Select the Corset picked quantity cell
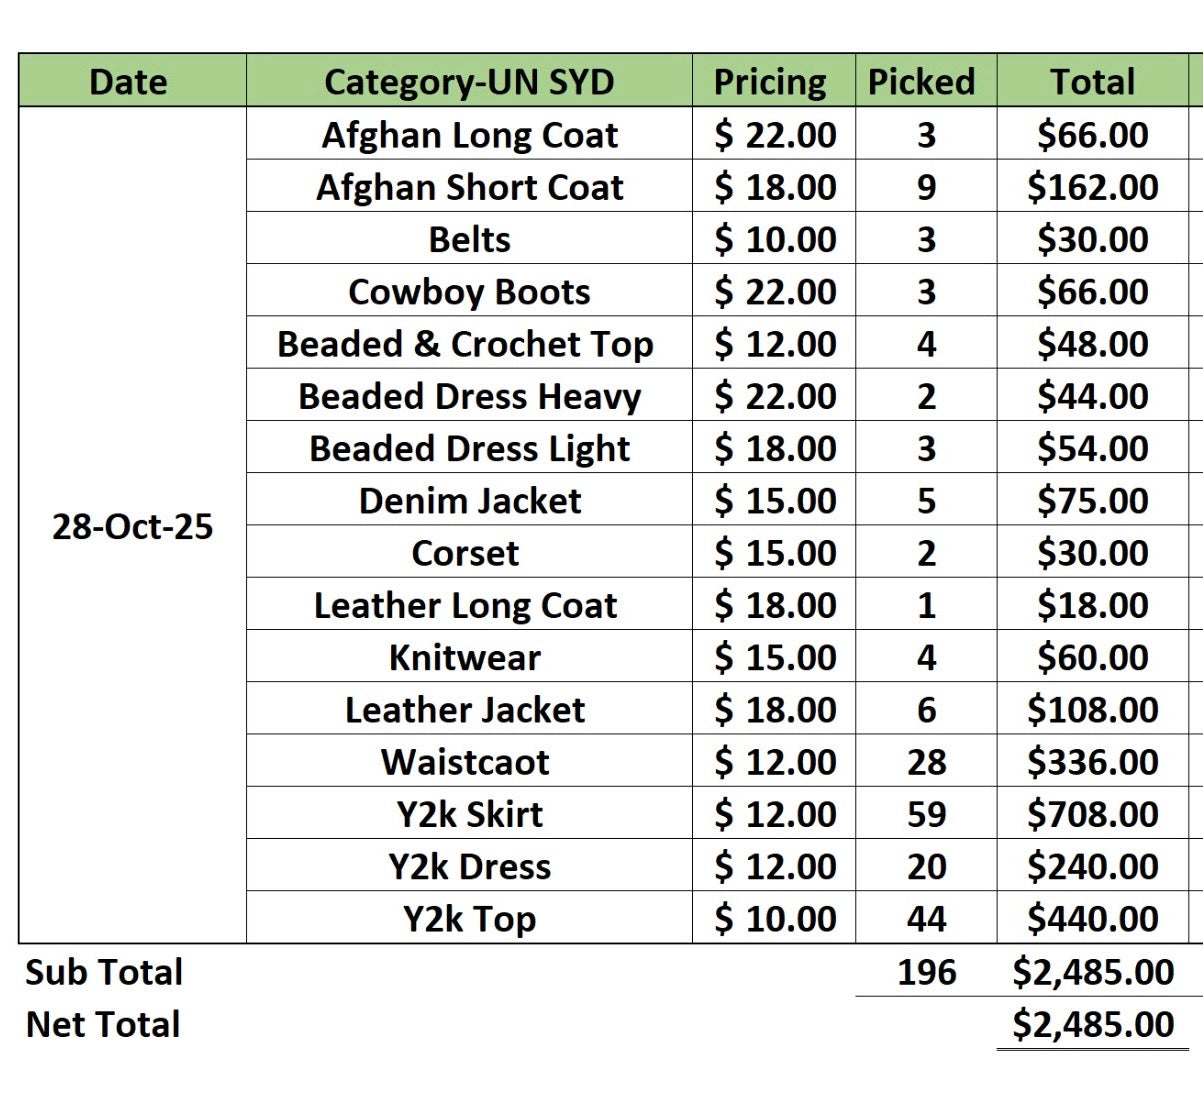Viewport: 1203px width, 1103px height. [926, 552]
